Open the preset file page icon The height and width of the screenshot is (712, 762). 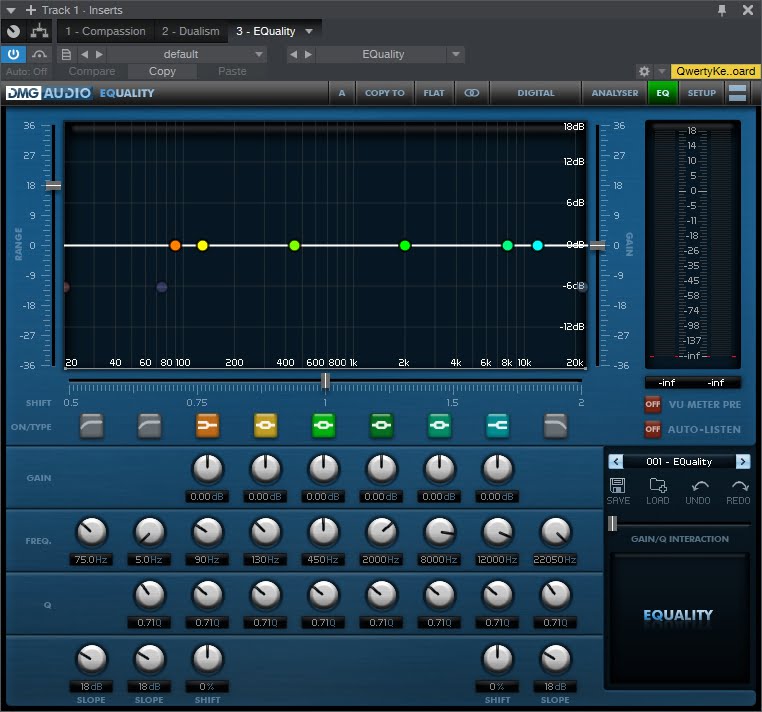point(66,54)
